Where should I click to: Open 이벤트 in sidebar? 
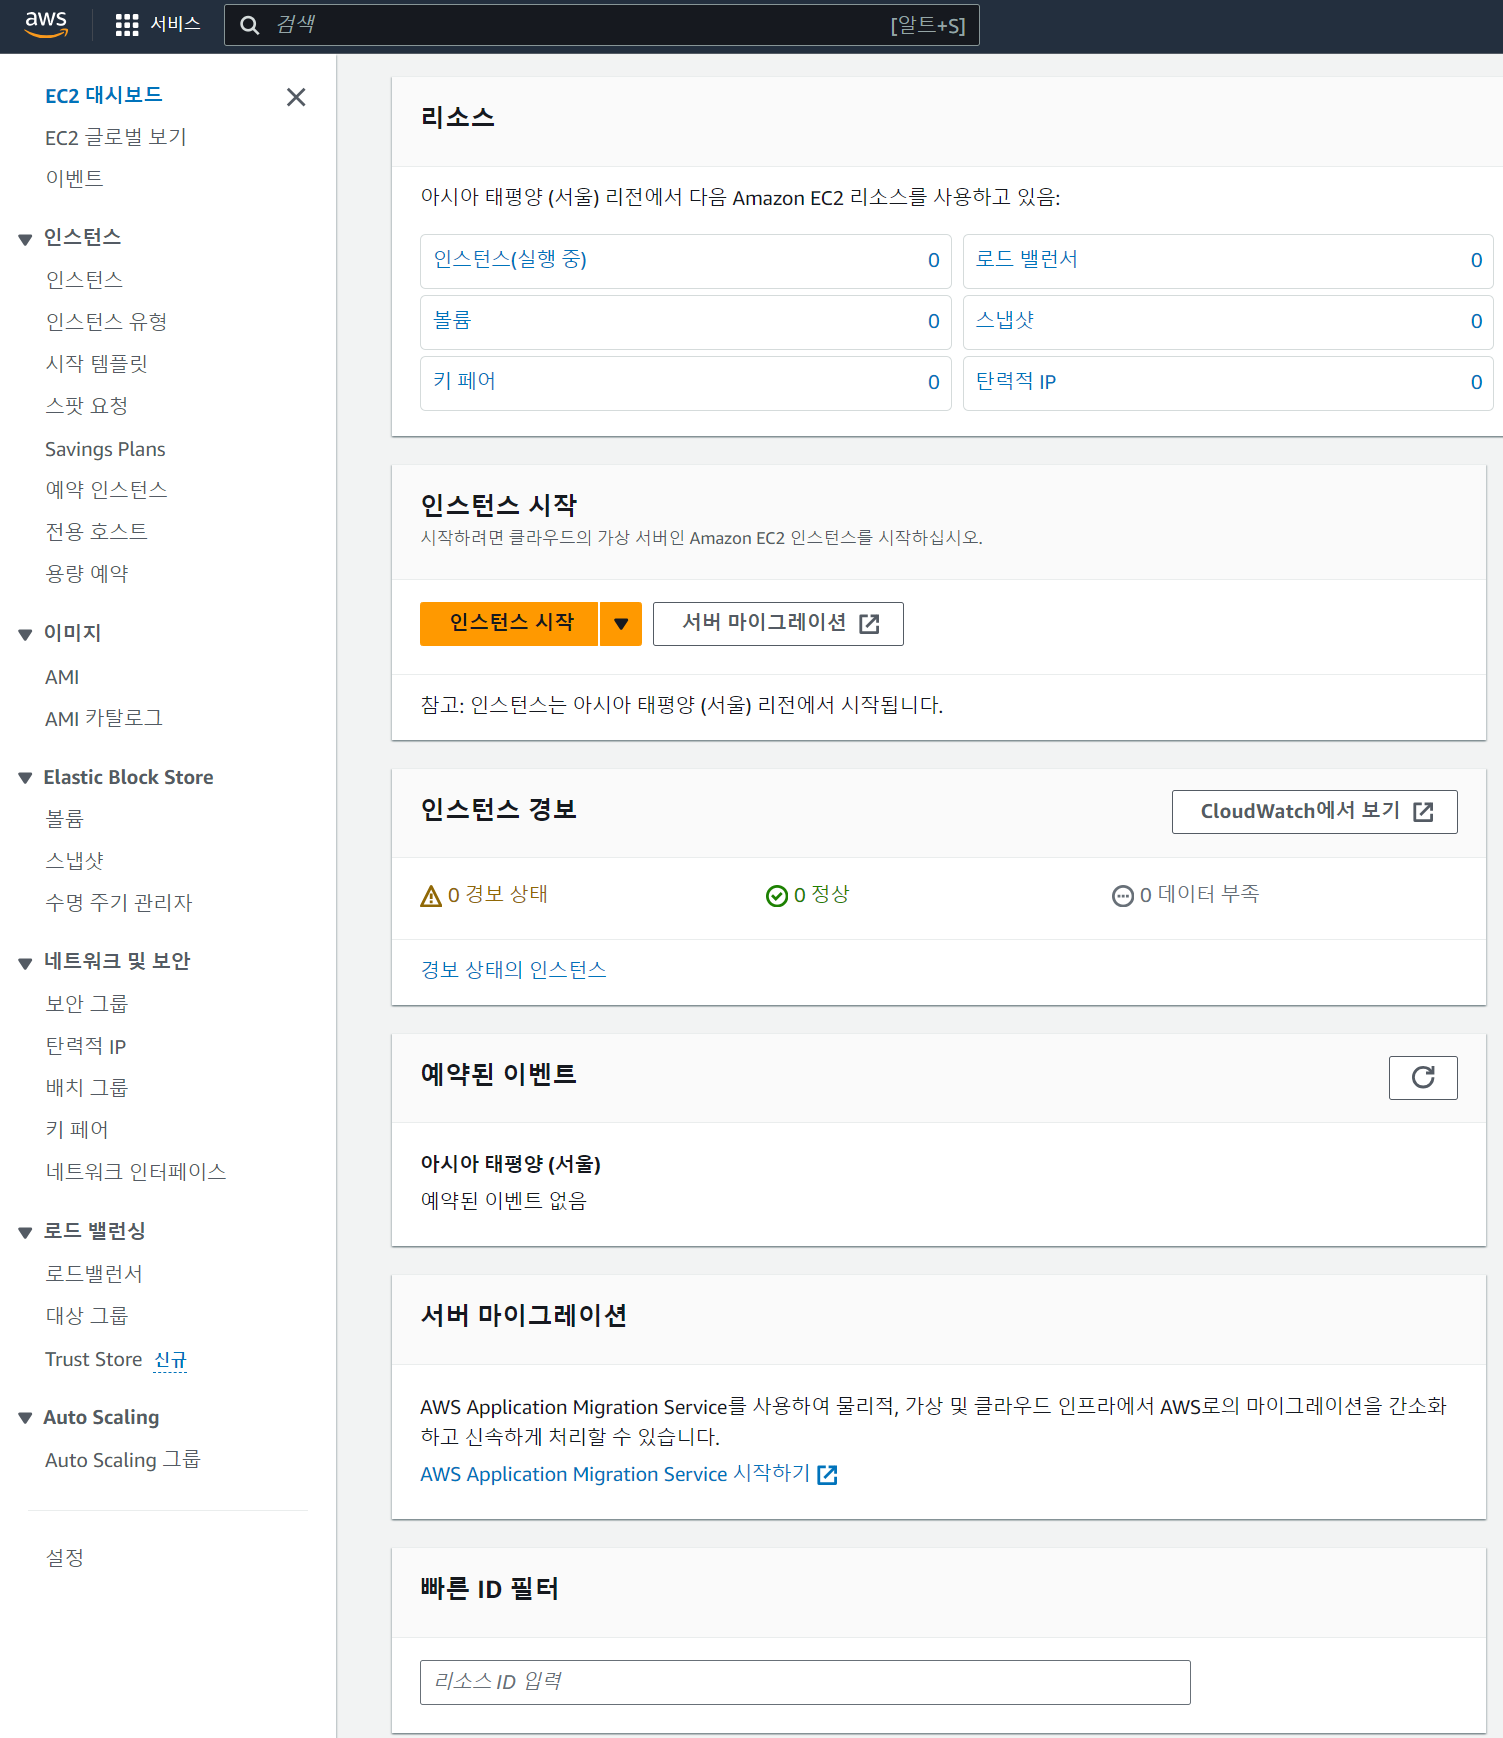74,178
